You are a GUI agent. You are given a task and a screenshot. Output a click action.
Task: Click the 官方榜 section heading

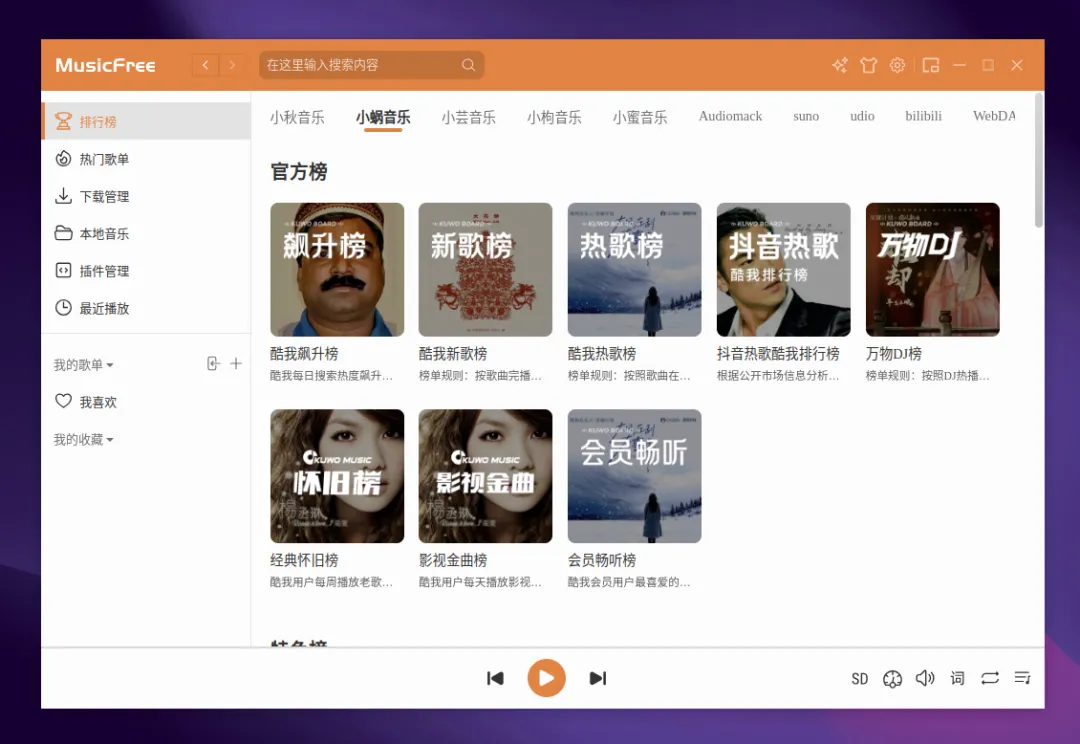tap(299, 171)
